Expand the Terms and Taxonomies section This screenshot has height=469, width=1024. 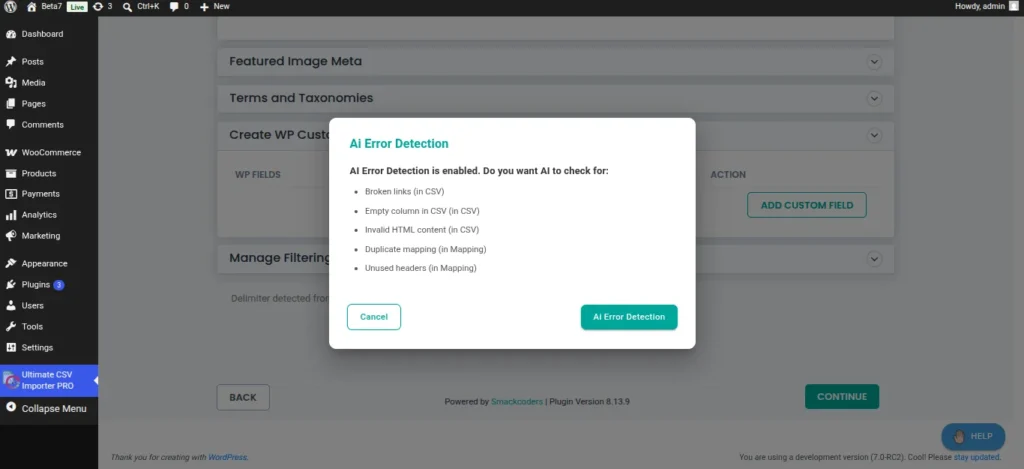click(x=874, y=99)
